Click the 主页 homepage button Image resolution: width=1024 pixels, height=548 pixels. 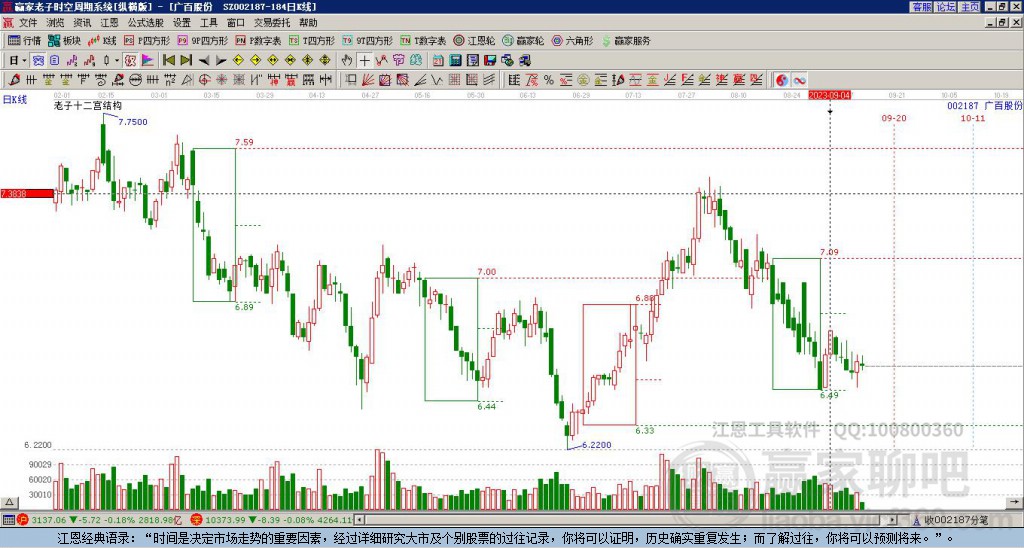970,7
